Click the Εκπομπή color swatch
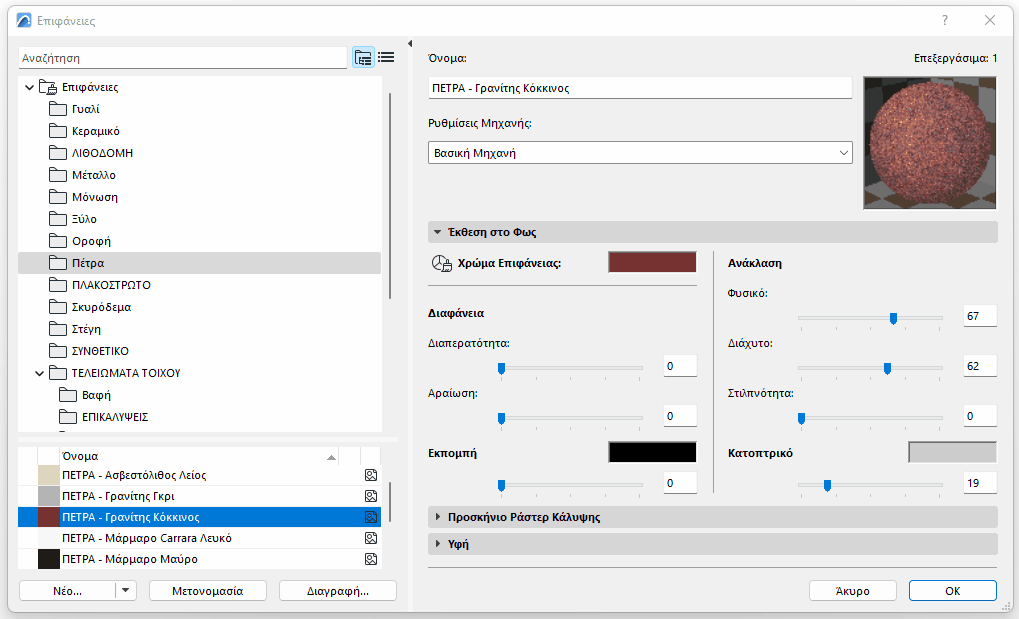This screenshot has width=1019, height=619. point(651,451)
